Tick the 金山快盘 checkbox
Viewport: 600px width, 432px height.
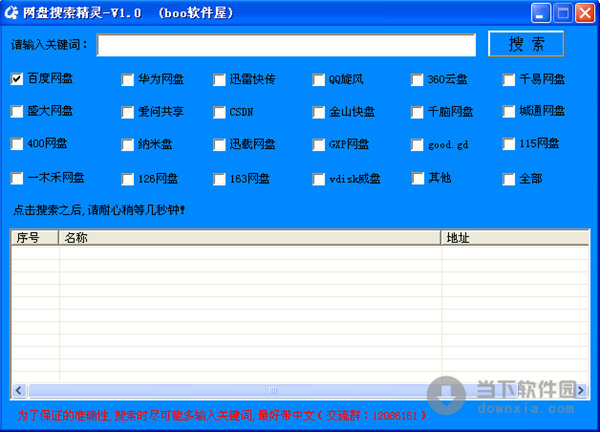point(318,112)
